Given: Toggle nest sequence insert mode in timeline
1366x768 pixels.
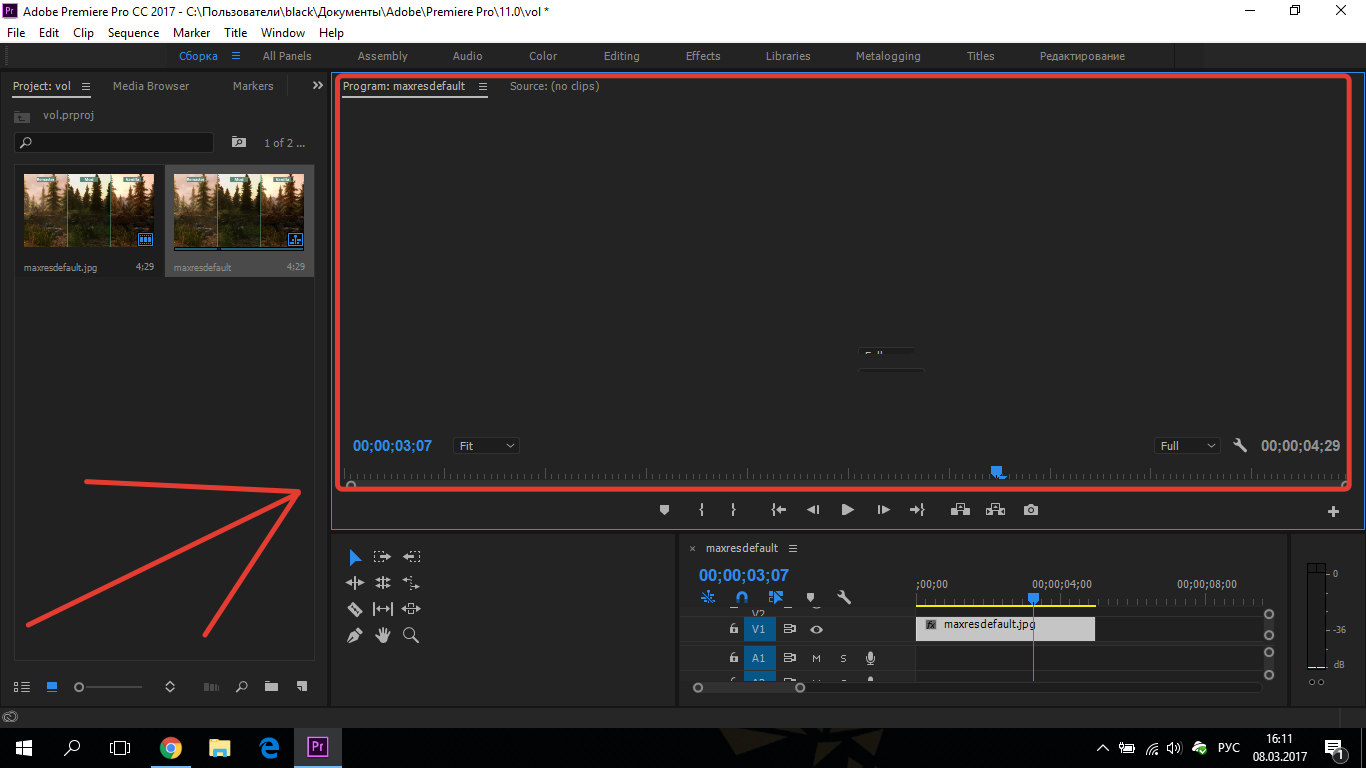Looking at the screenshot, I should tap(708, 597).
